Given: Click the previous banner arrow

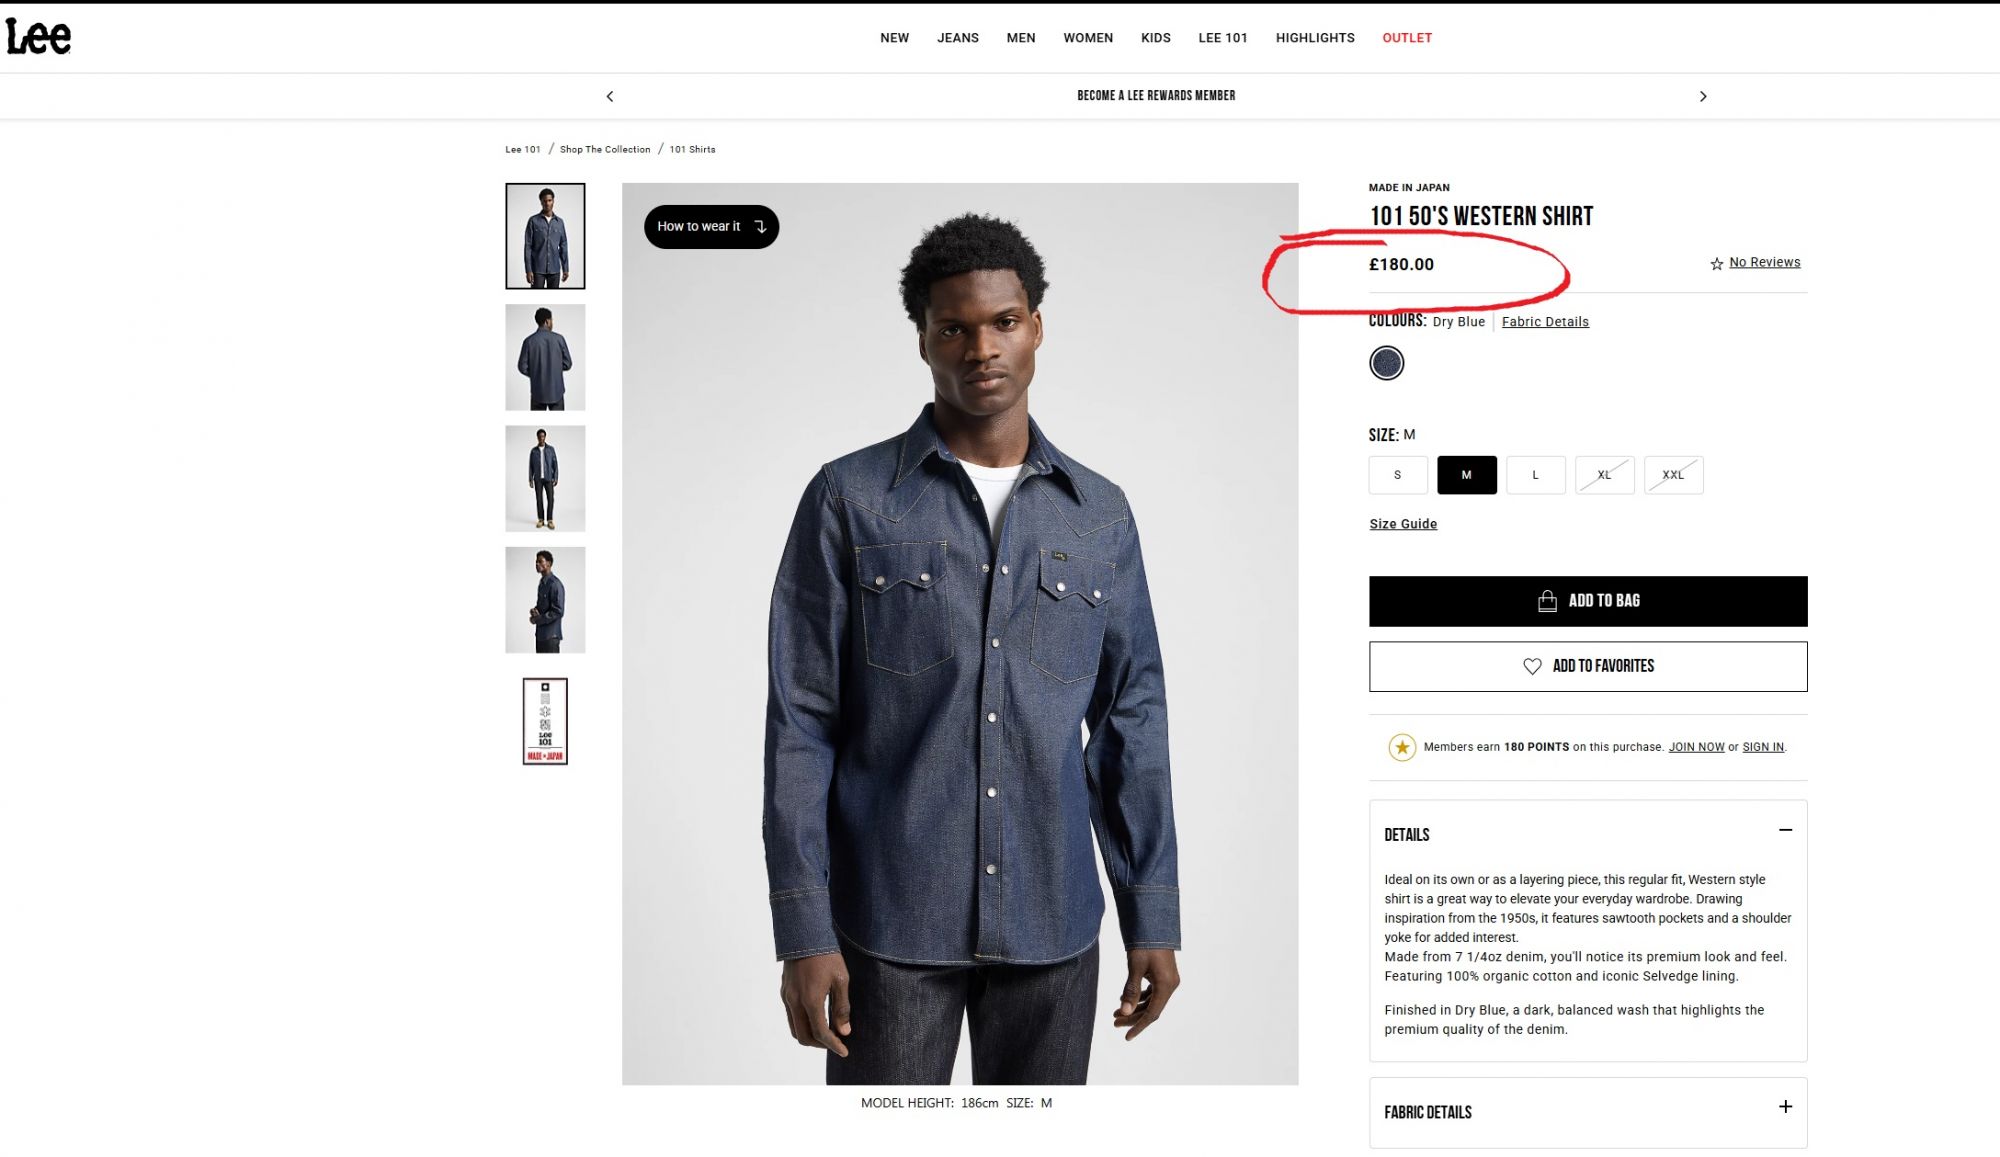Looking at the screenshot, I should pyautogui.click(x=610, y=96).
